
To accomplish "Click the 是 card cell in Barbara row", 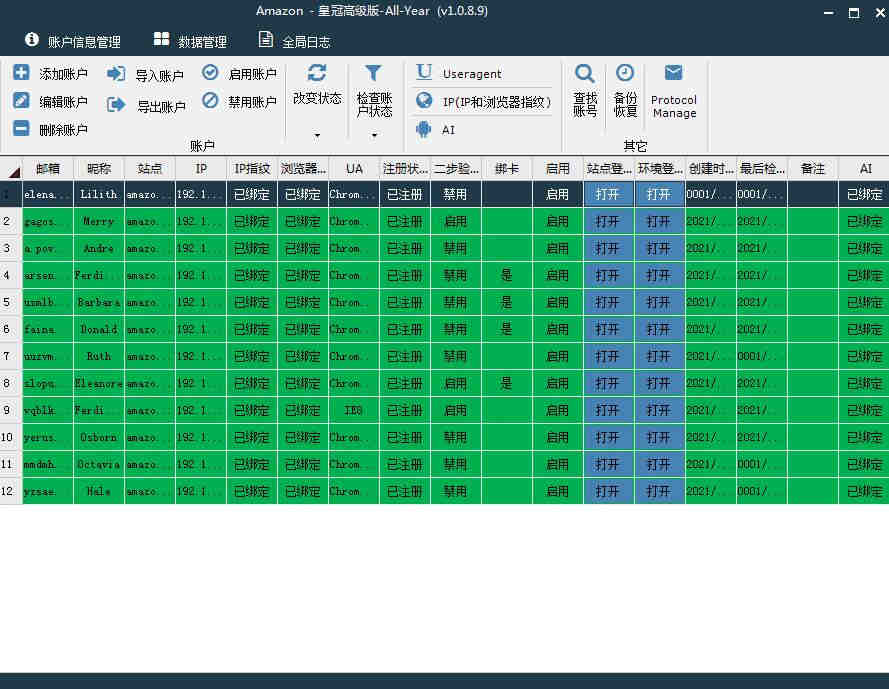I will (507, 302).
